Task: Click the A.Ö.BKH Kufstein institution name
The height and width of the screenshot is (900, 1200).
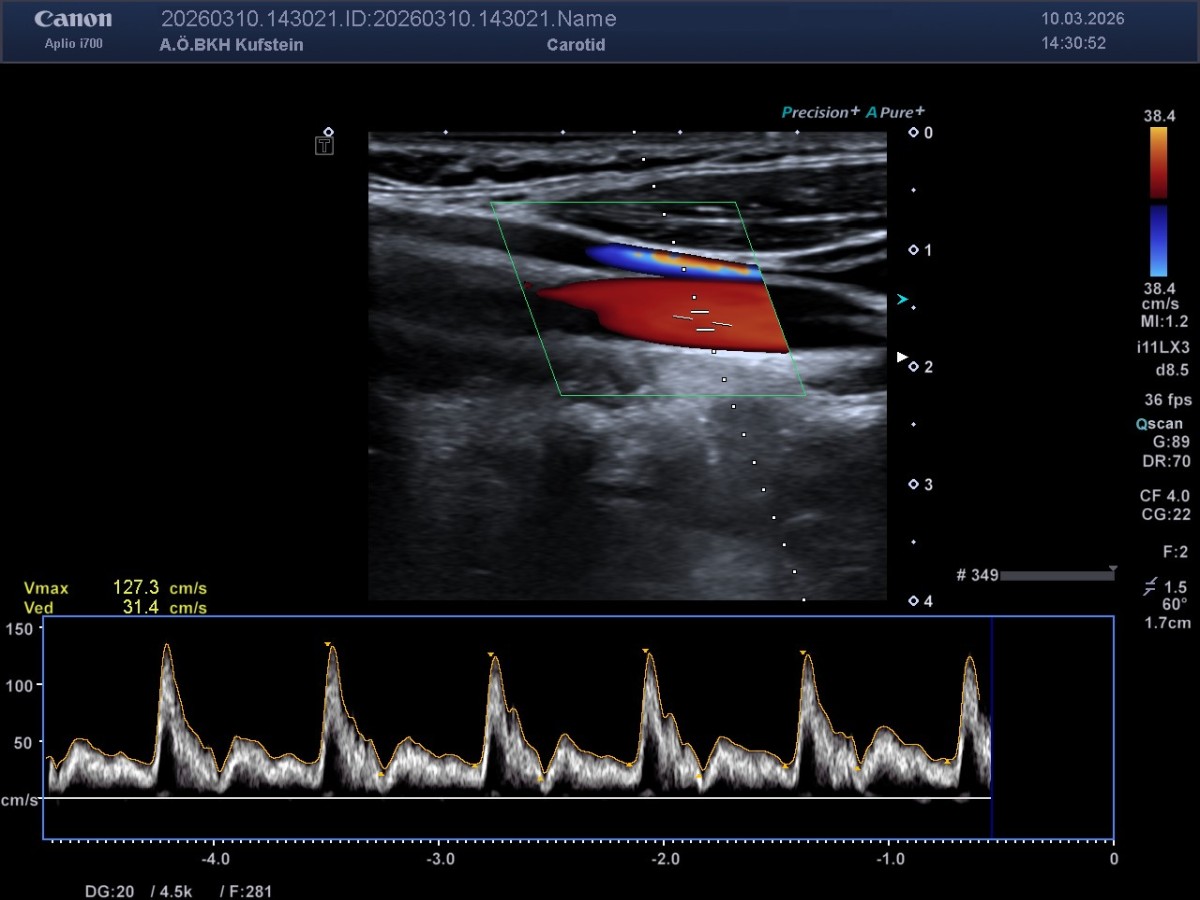Action: 231,45
